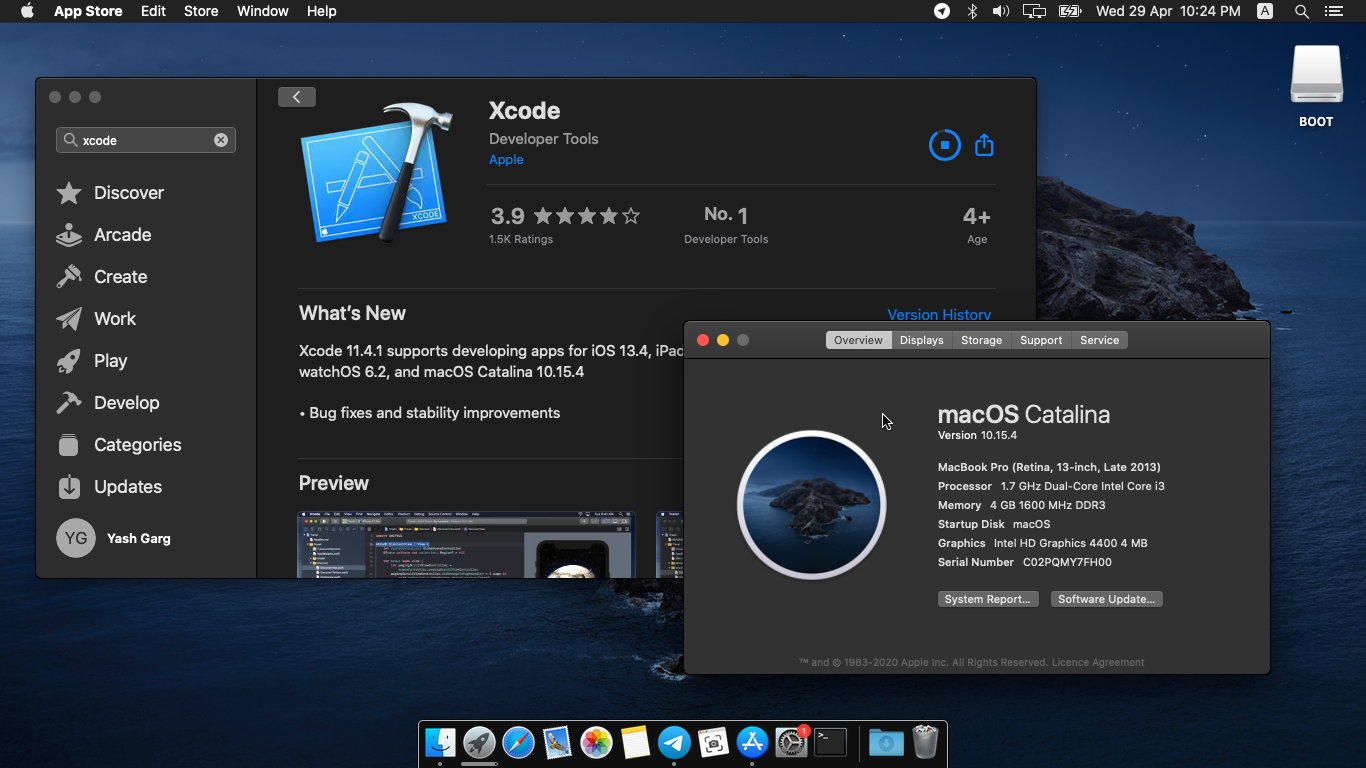Clear the xcode search field text
Screen dimensions: 1366x768
(x=221, y=140)
